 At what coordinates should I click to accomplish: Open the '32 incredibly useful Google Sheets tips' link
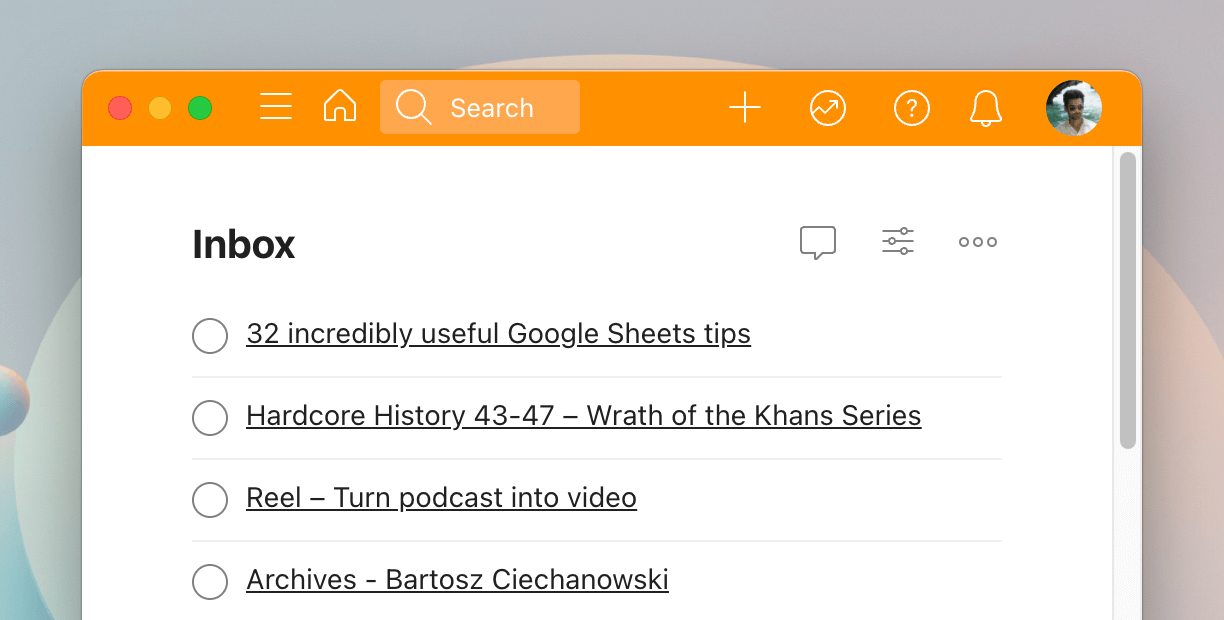pyautogui.click(x=498, y=334)
